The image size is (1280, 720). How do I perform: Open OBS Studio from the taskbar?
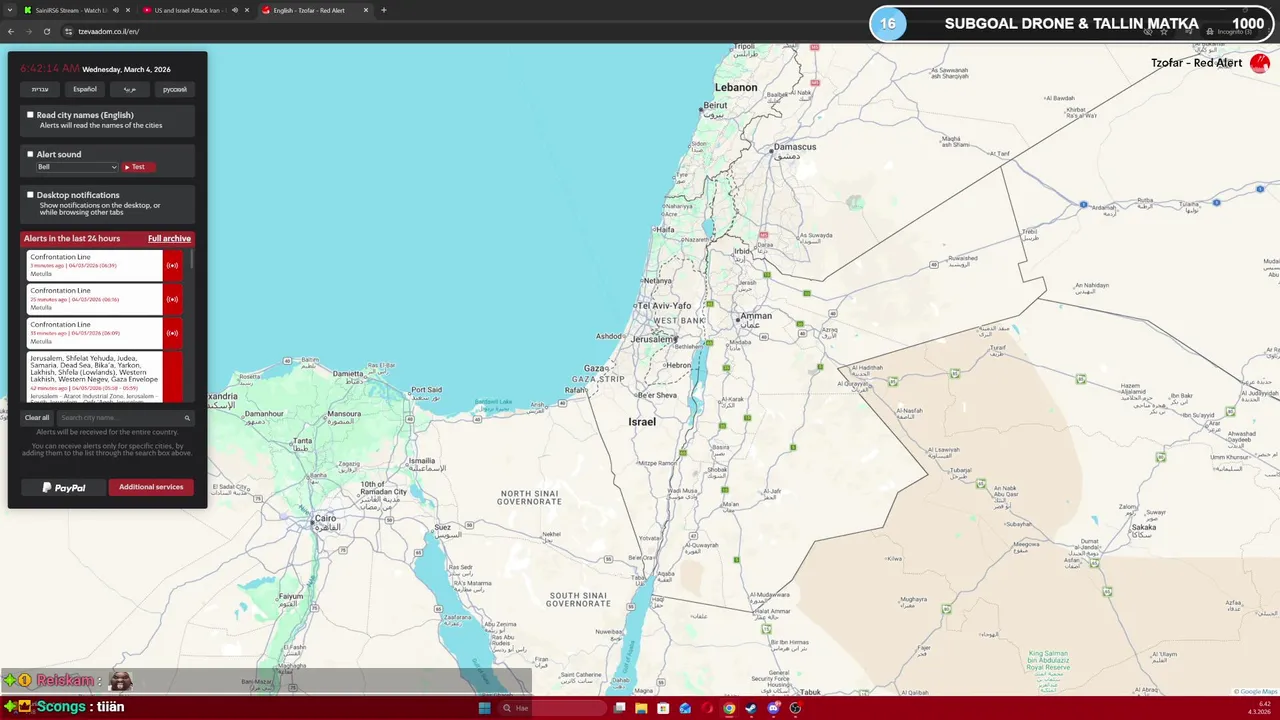pyautogui.click(x=795, y=708)
